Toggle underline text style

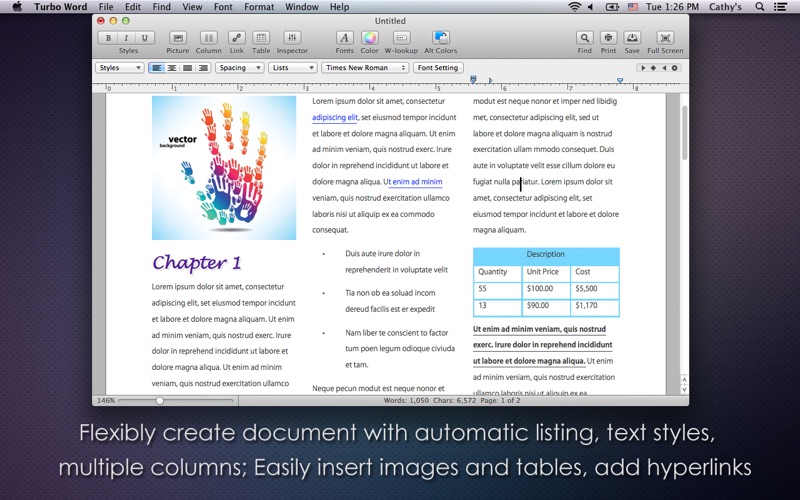point(145,38)
